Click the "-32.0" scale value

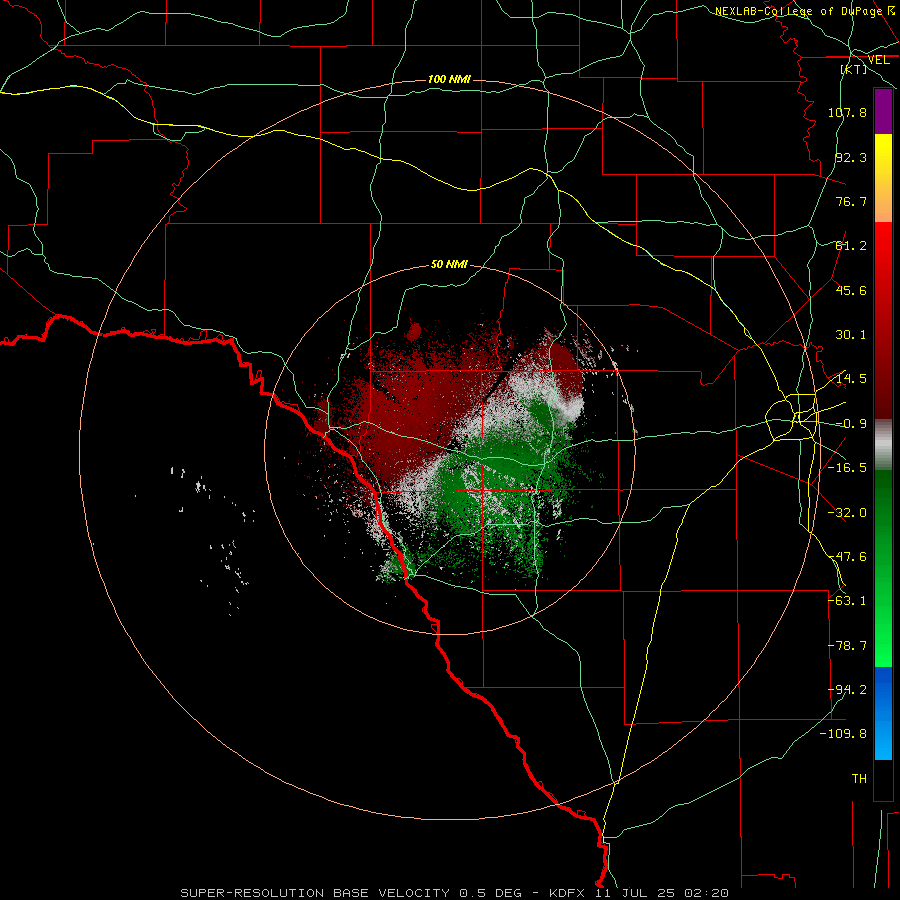pos(847,513)
